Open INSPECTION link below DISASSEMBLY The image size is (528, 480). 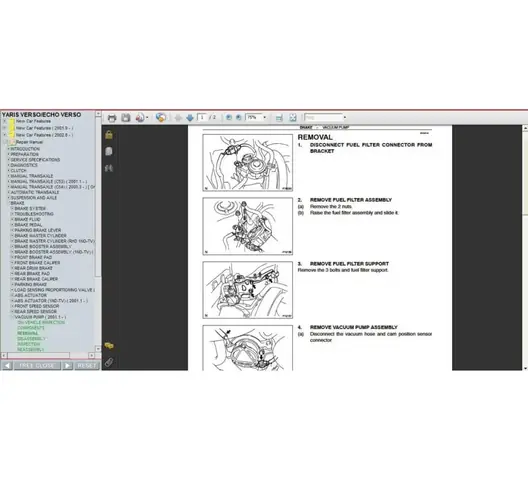pos(29,344)
